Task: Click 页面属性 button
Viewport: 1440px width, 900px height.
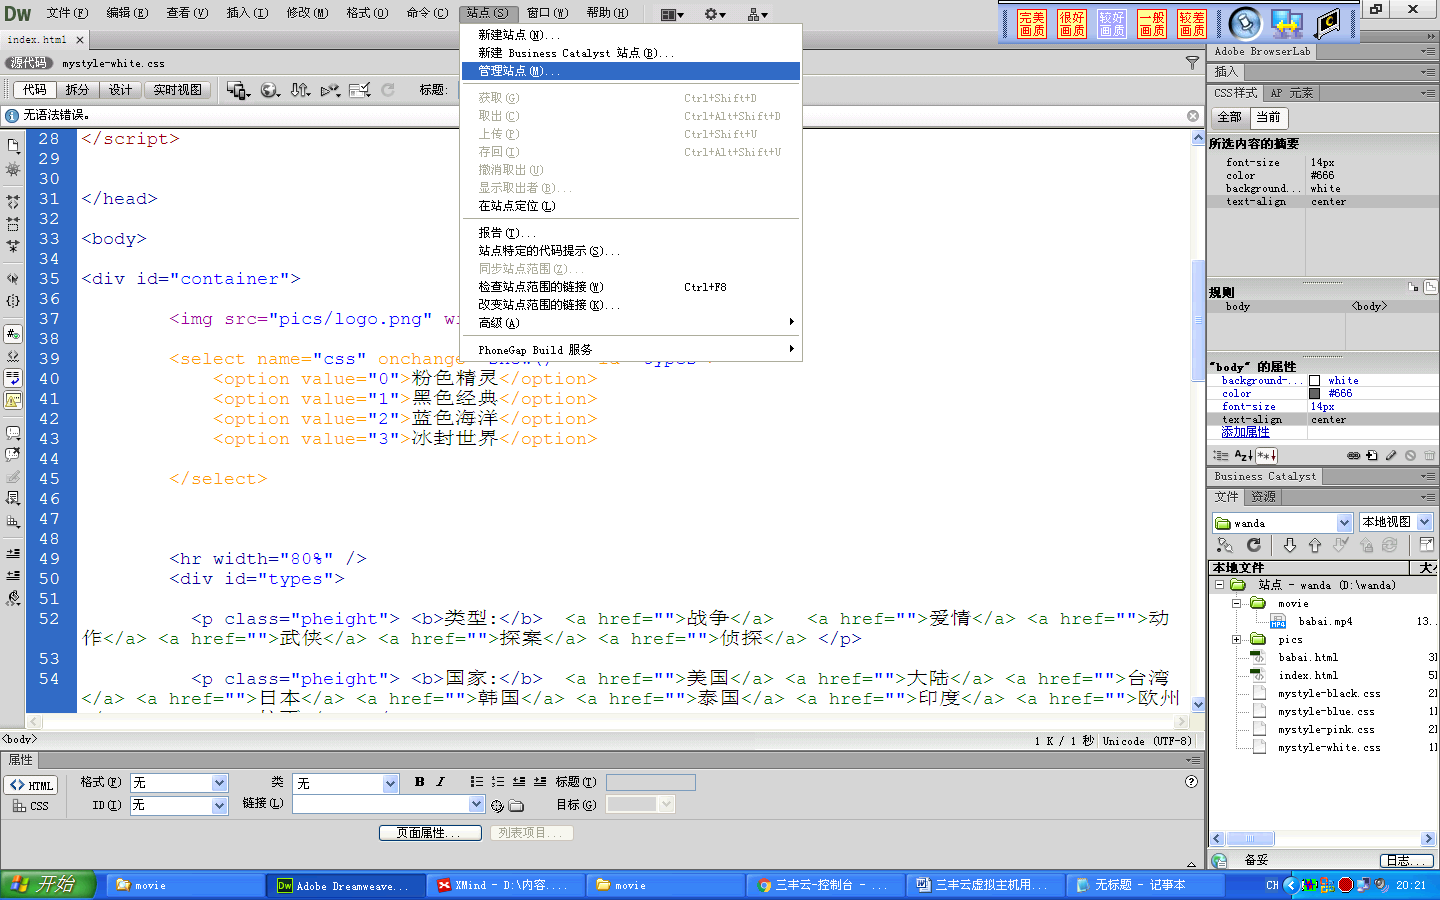Action: (x=430, y=833)
